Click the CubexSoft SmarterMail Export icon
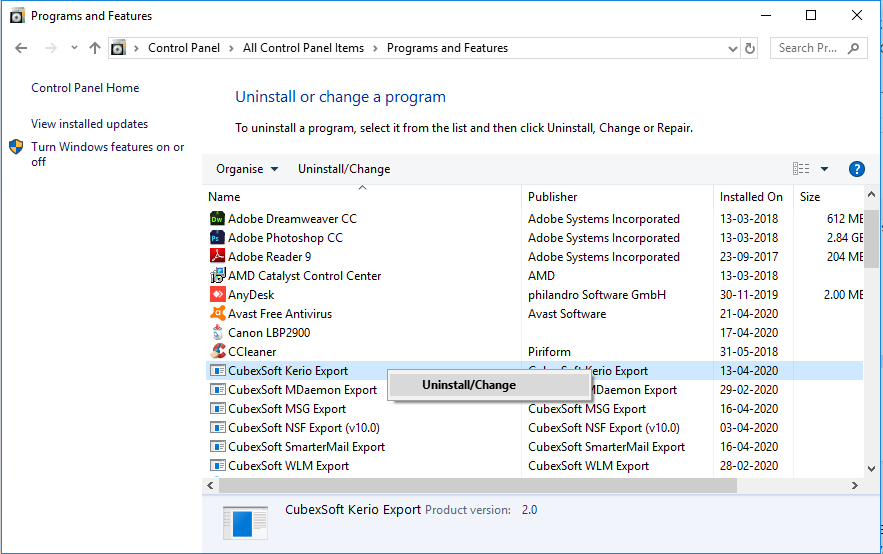The image size is (883, 554). 217,446
